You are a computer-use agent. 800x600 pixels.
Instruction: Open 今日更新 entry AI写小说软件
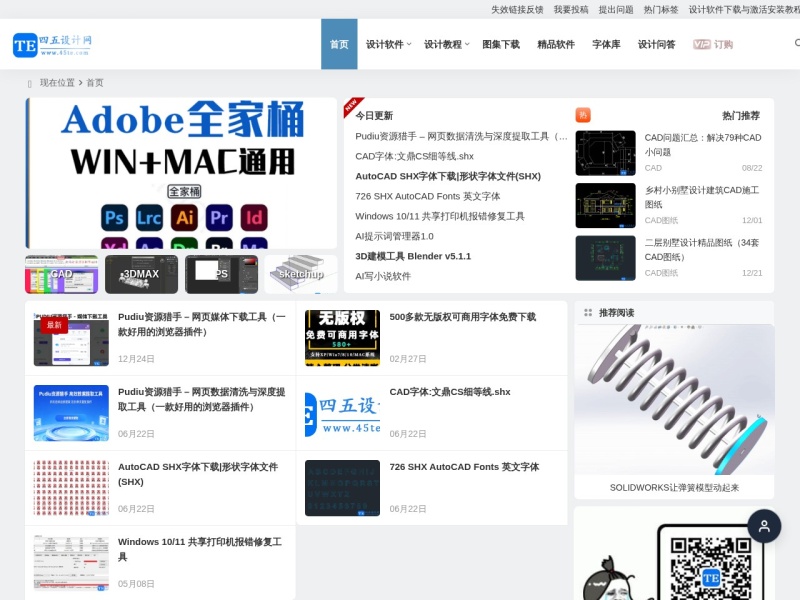pyautogui.click(x=383, y=276)
